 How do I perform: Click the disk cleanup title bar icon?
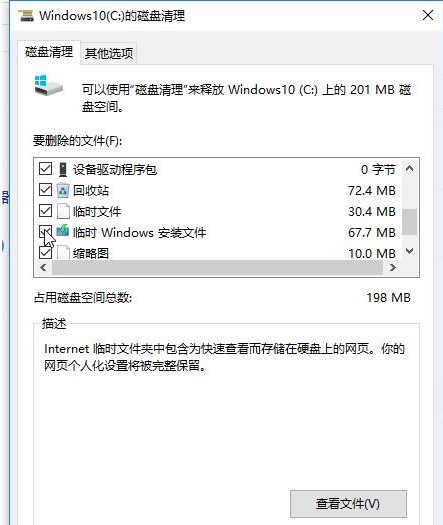26,16
